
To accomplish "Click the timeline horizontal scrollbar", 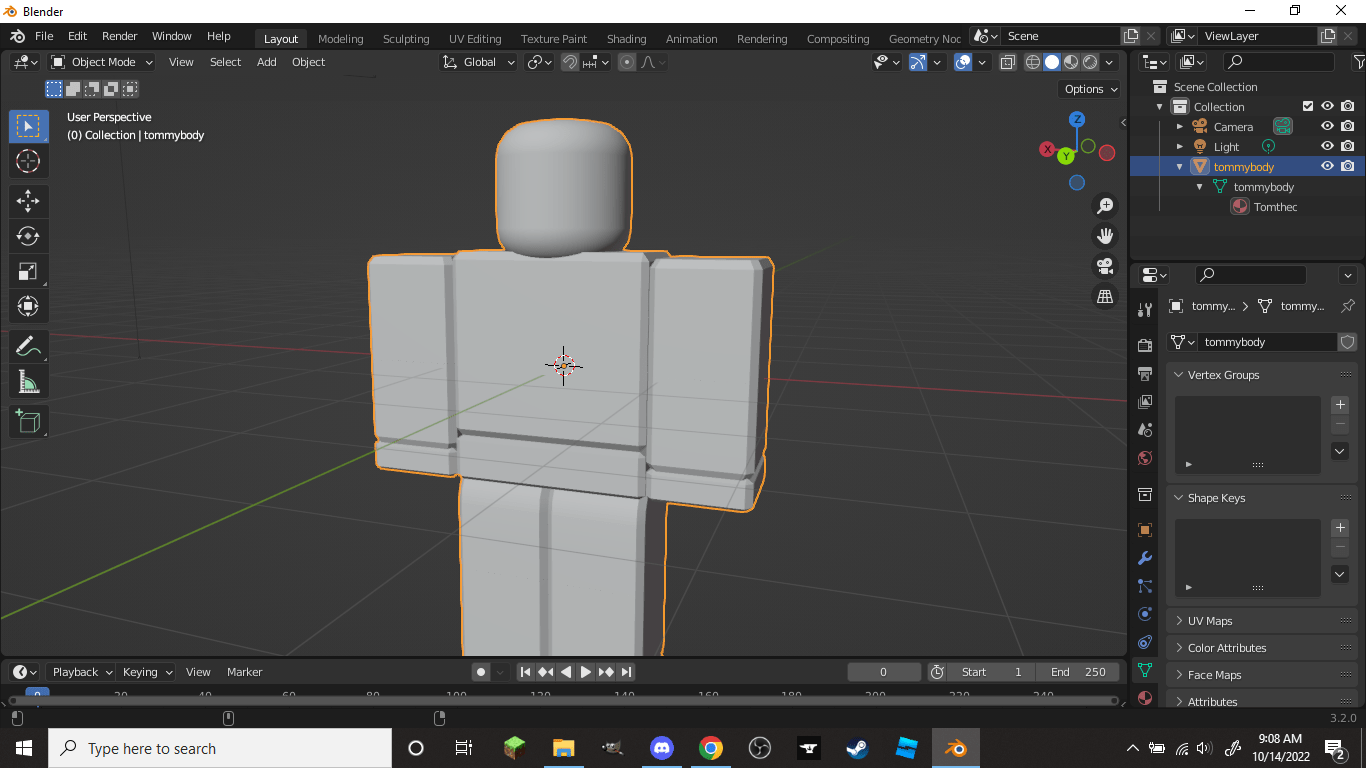I will (563, 700).
